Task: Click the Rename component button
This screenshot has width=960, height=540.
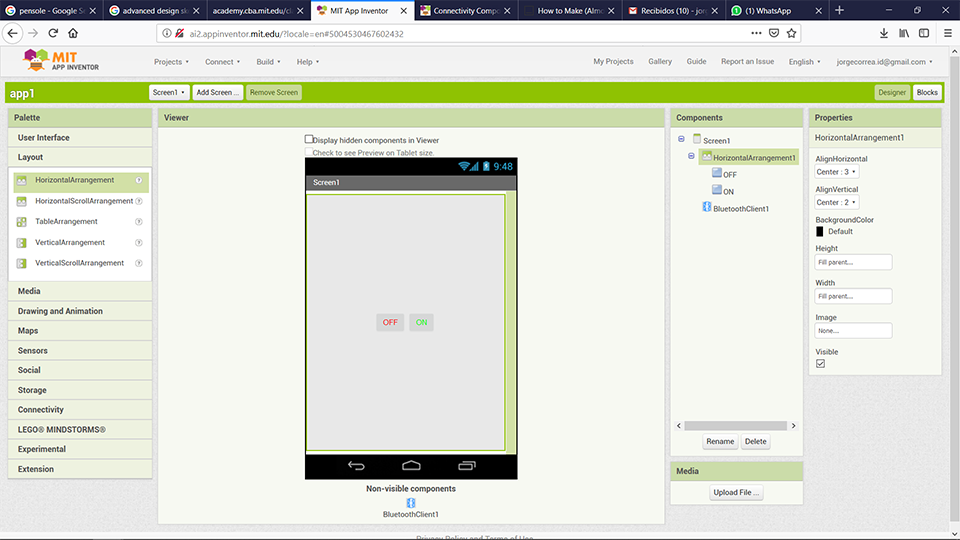Action: tap(720, 441)
